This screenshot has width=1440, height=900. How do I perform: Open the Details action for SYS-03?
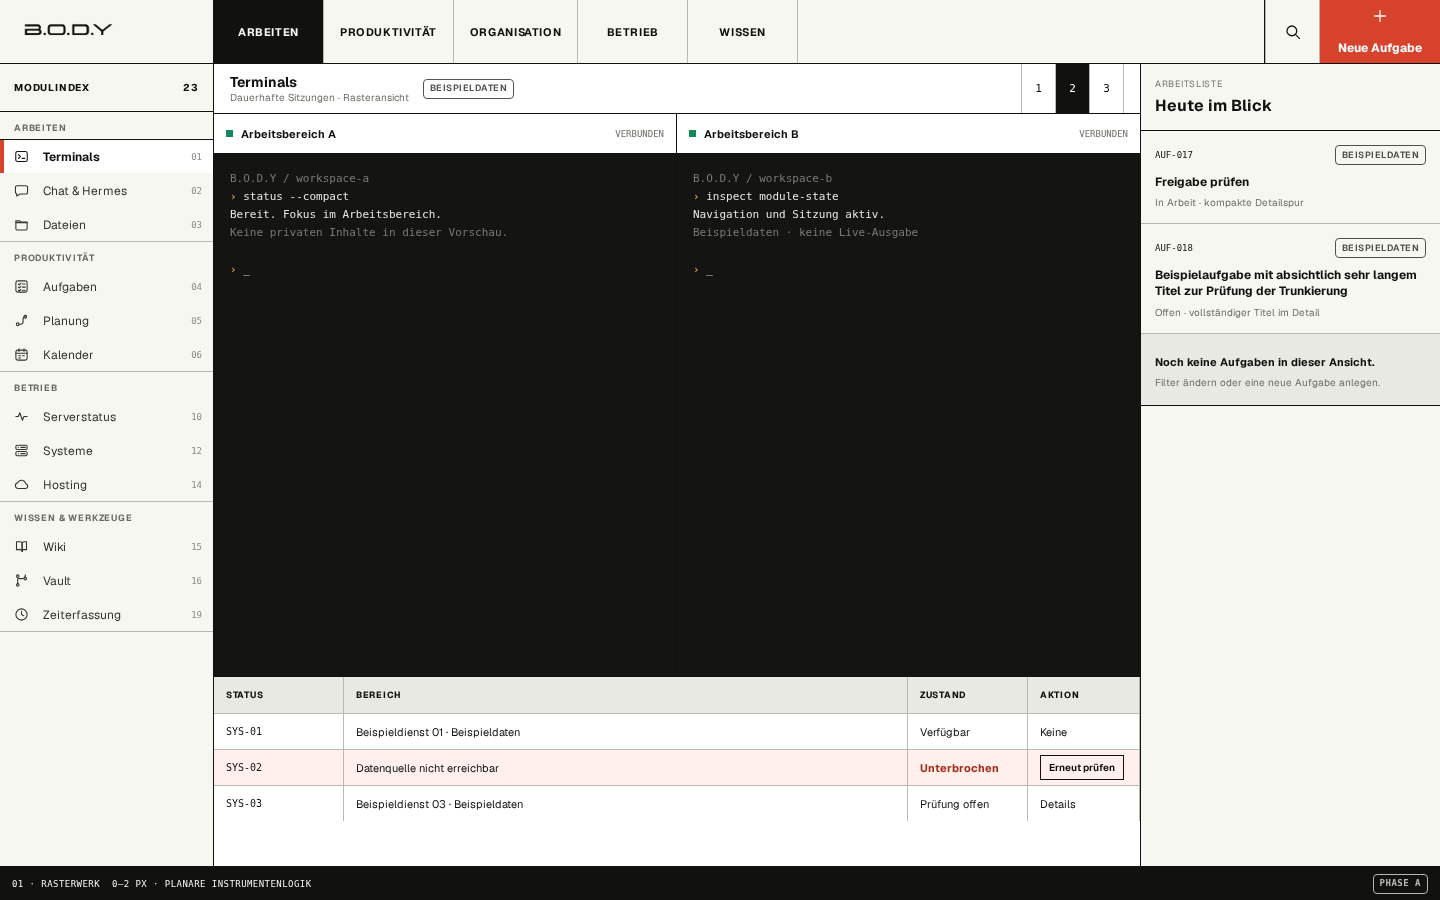1058,804
